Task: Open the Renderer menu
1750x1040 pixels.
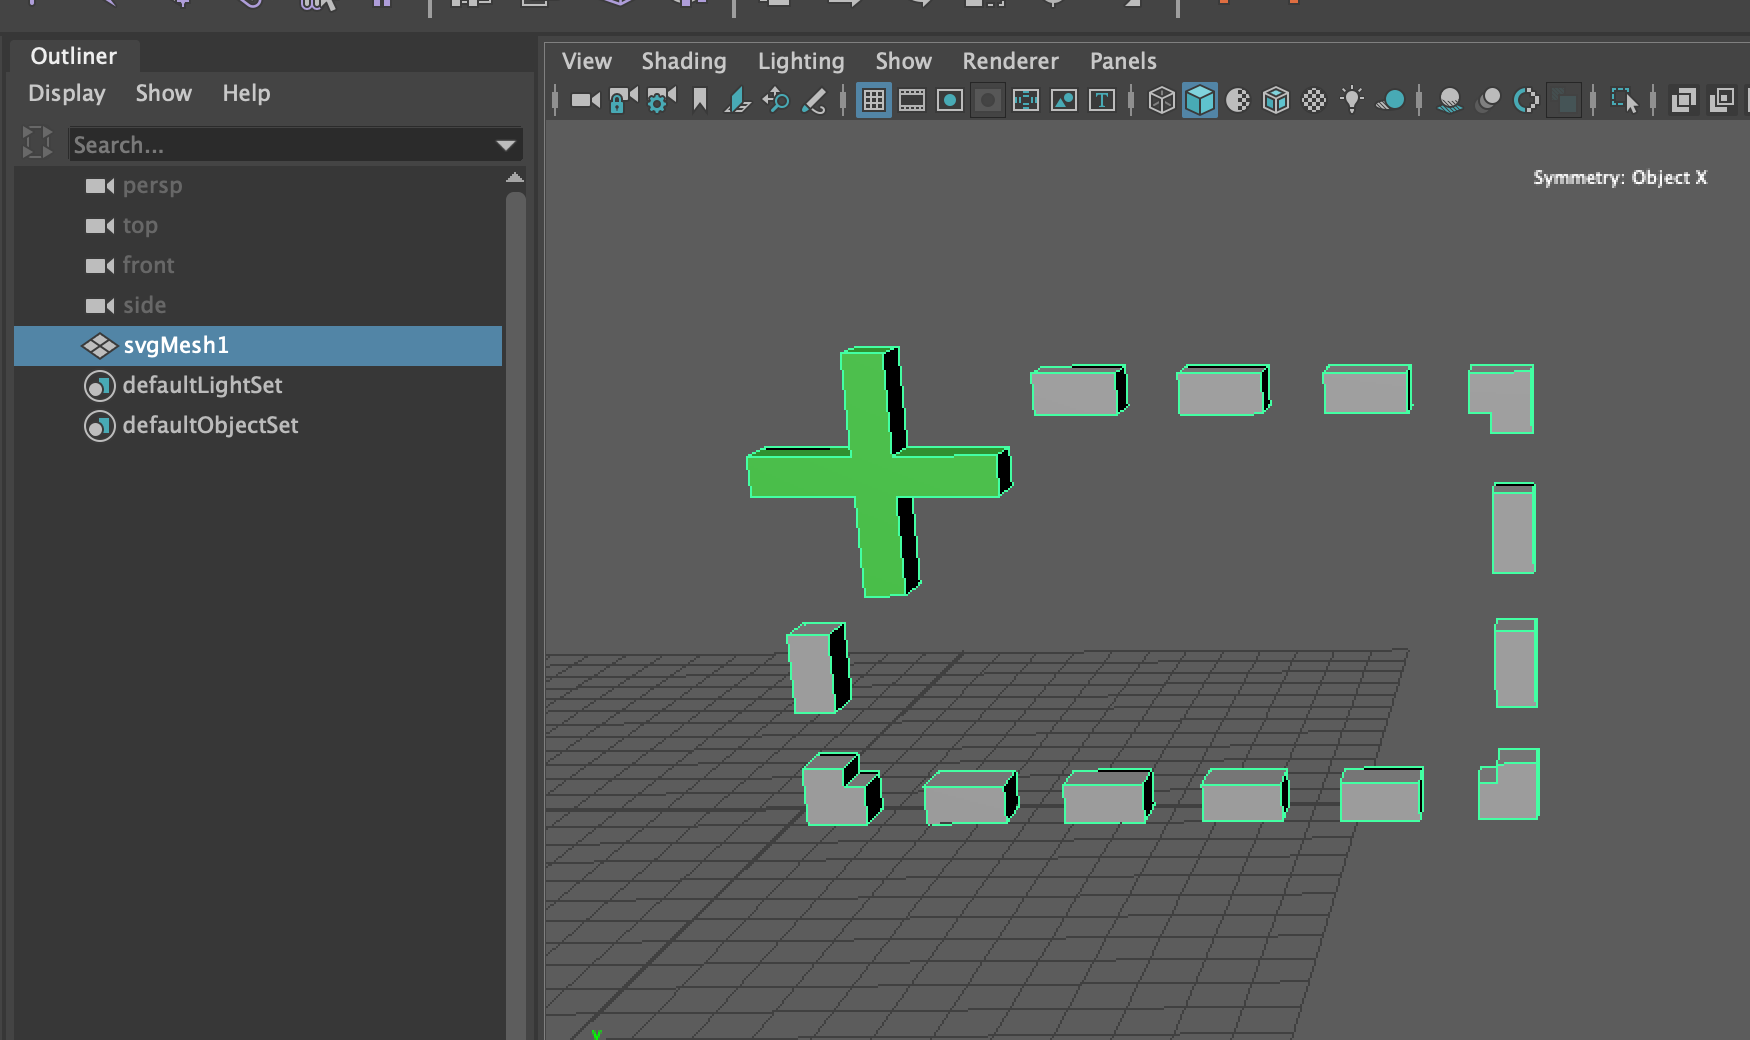Action: point(1009,61)
